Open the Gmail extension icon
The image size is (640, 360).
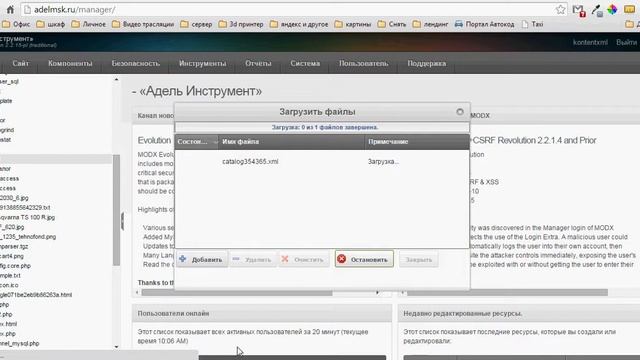(578, 10)
